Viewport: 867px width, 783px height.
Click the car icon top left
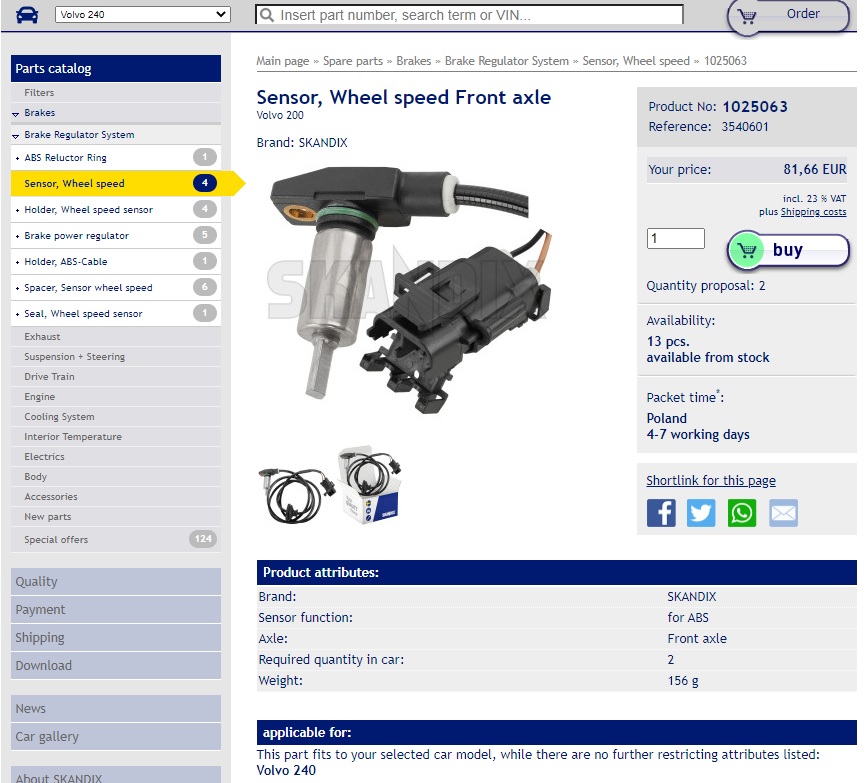pyautogui.click(x=27, y=15)
